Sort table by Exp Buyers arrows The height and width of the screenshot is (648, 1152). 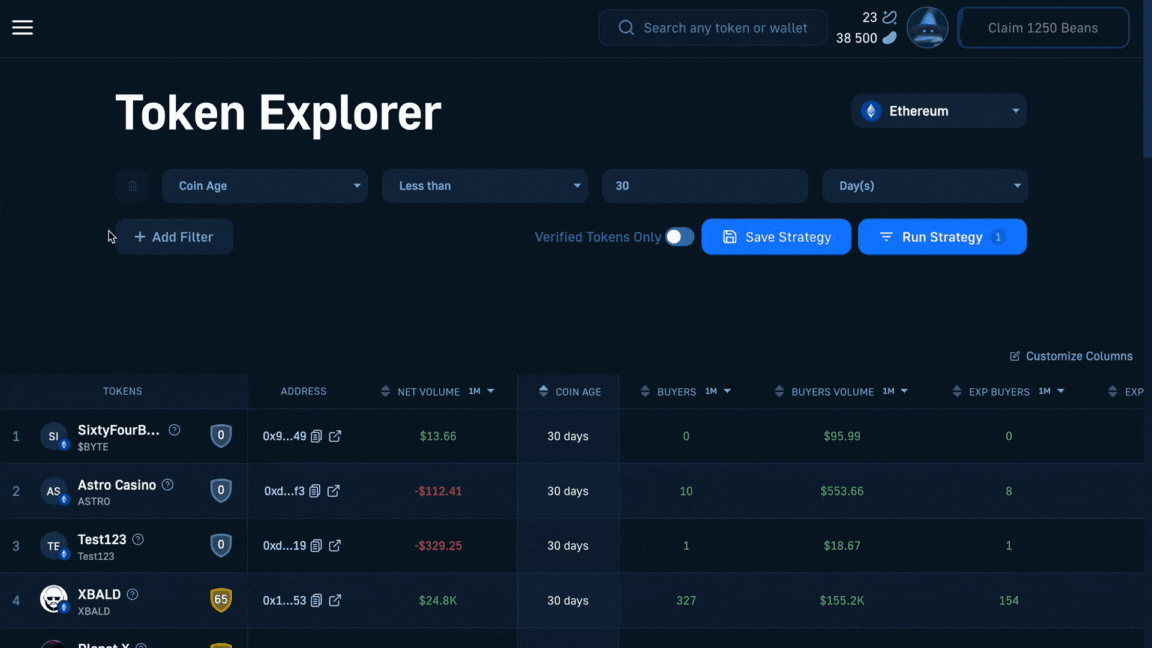(957, 392)
